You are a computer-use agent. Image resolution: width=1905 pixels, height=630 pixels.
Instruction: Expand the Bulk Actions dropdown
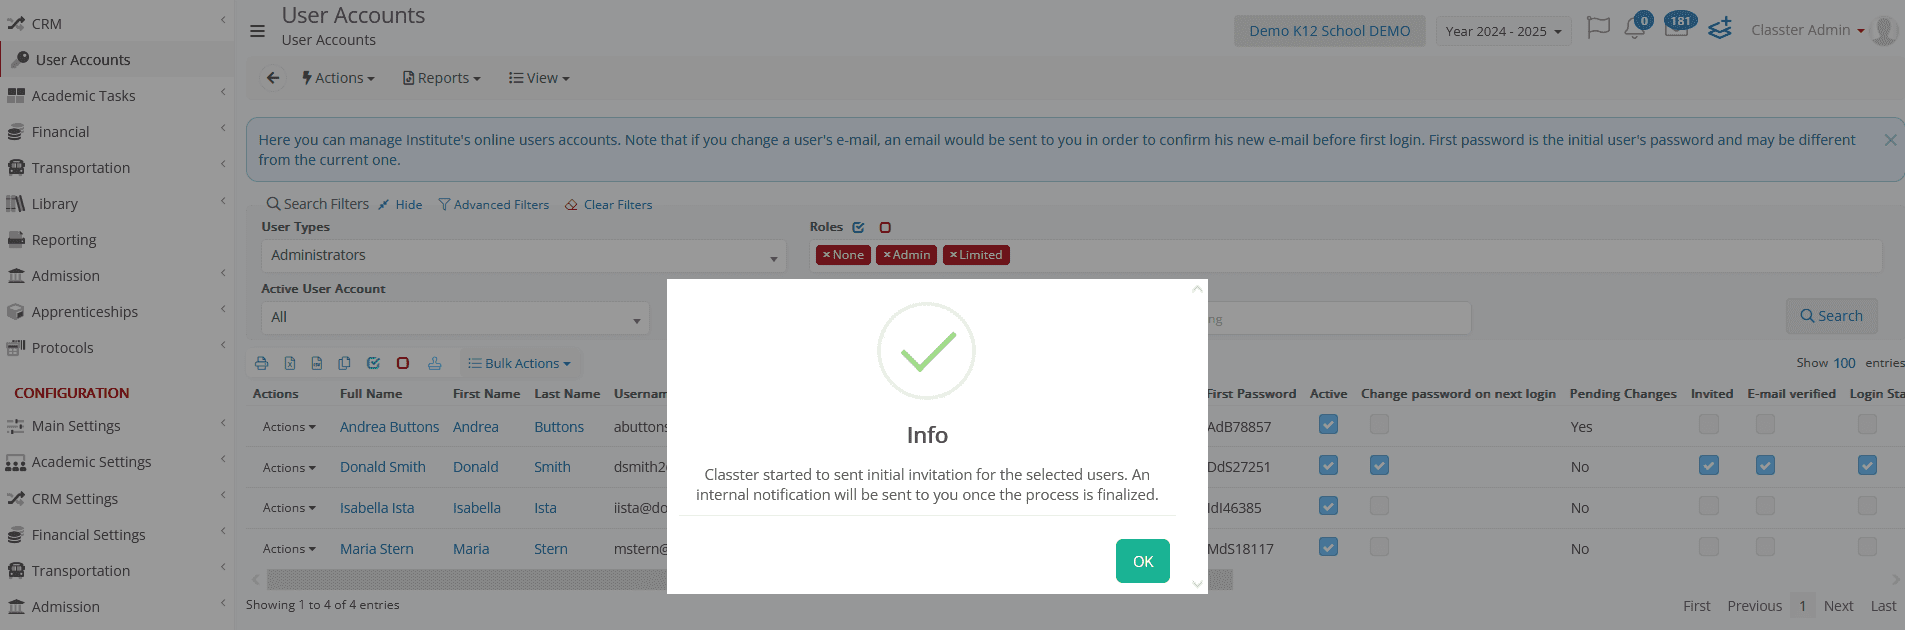[519, 363]
